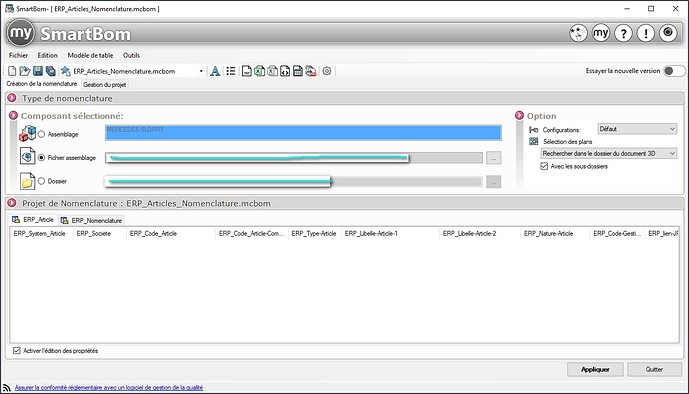The height and width of the screenshot is (394, 689).
Task: Collapse the 'Option' section
Action: (519, 116)
